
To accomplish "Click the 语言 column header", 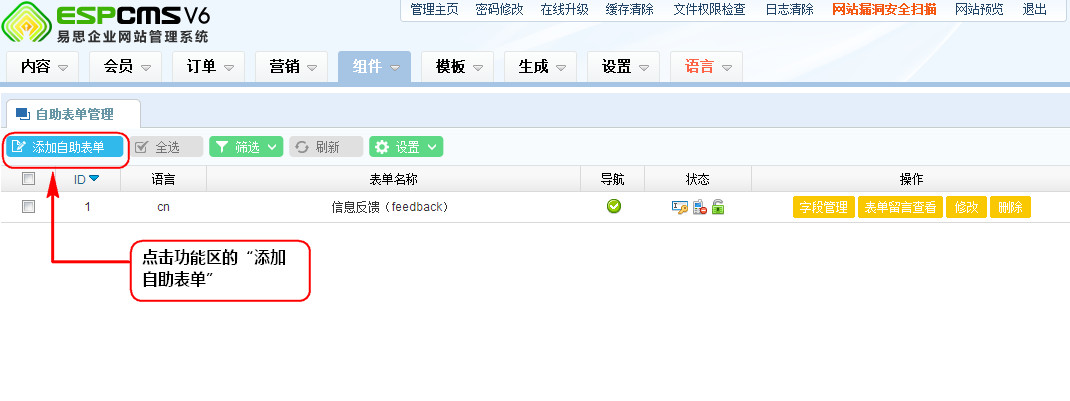I will (x=163, y=179).
